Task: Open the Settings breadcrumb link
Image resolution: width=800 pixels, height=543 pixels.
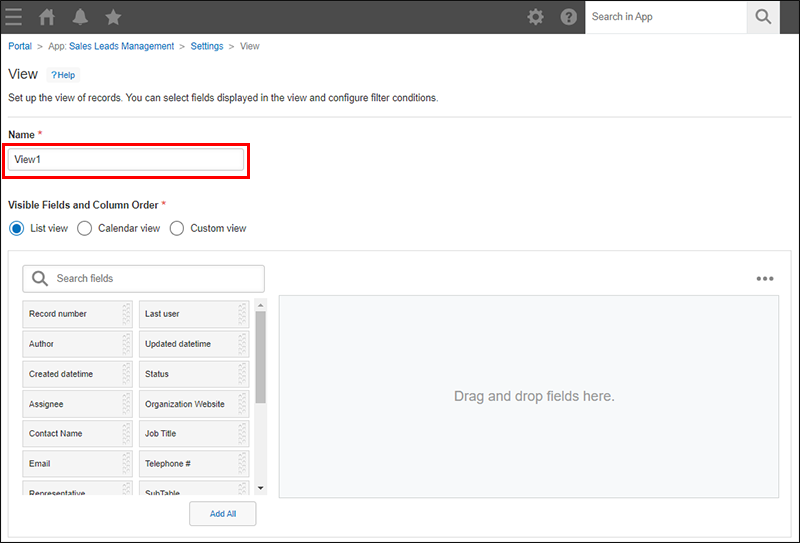Action: pos(207,46)
